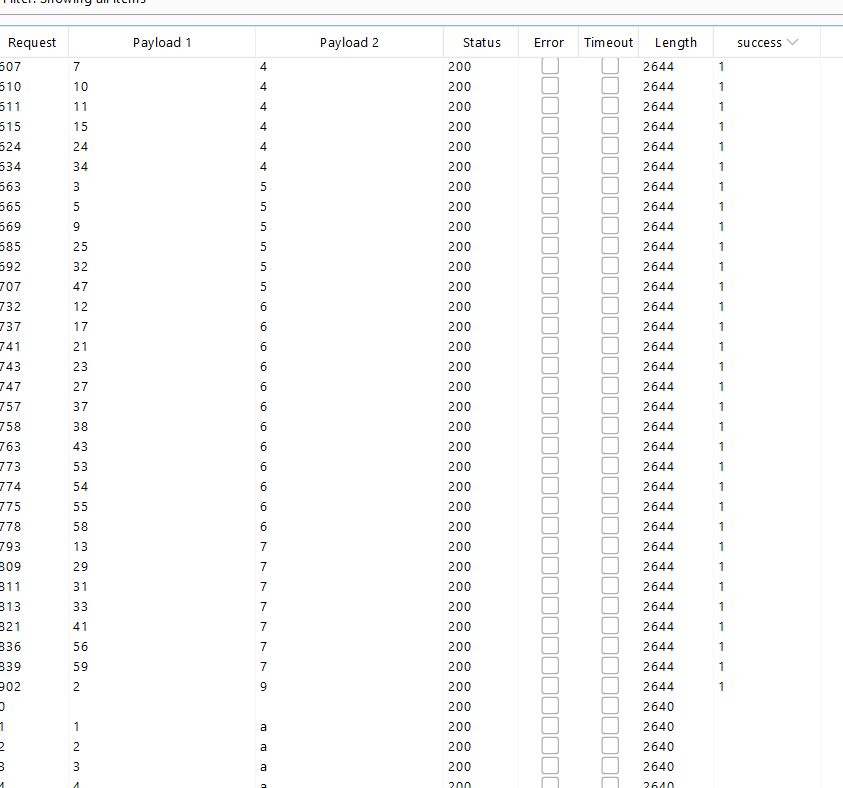The height and width of the screenshot is (788, 843).
Task: Click the success column header label
Action: (759, 42)
